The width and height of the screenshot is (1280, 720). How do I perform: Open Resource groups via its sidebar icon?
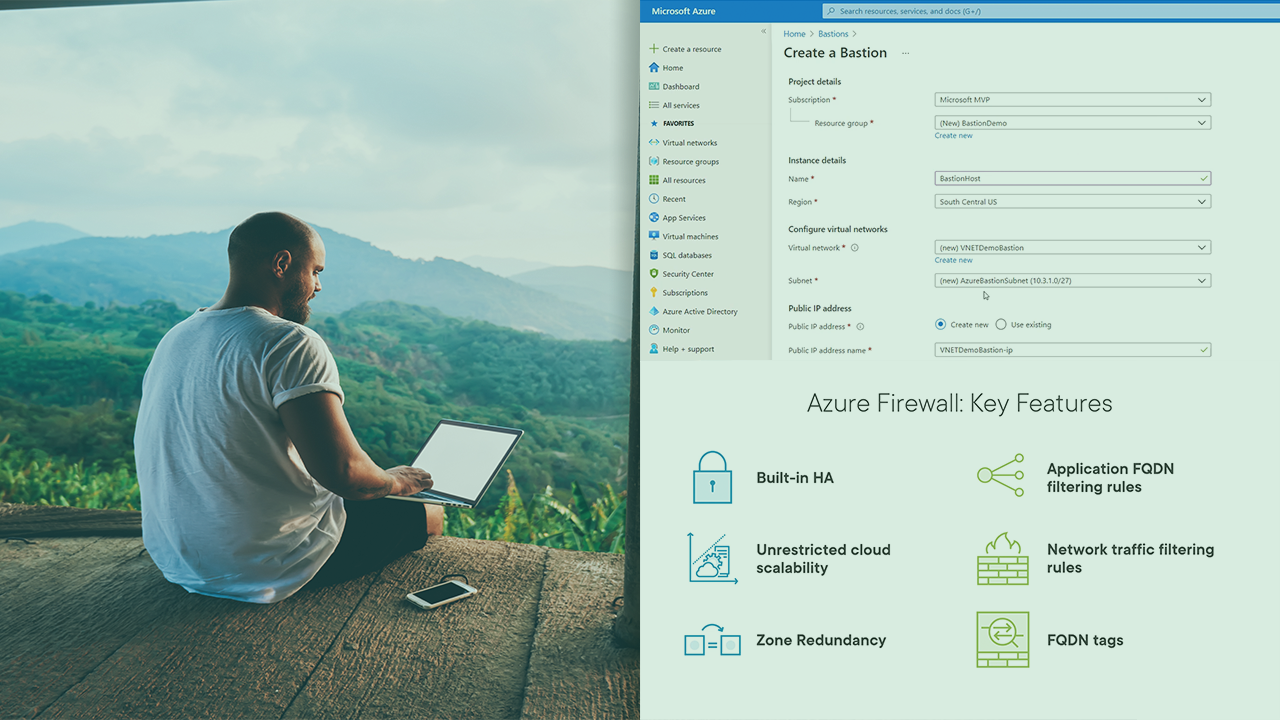pyautogui.click(x=654, y=162)
